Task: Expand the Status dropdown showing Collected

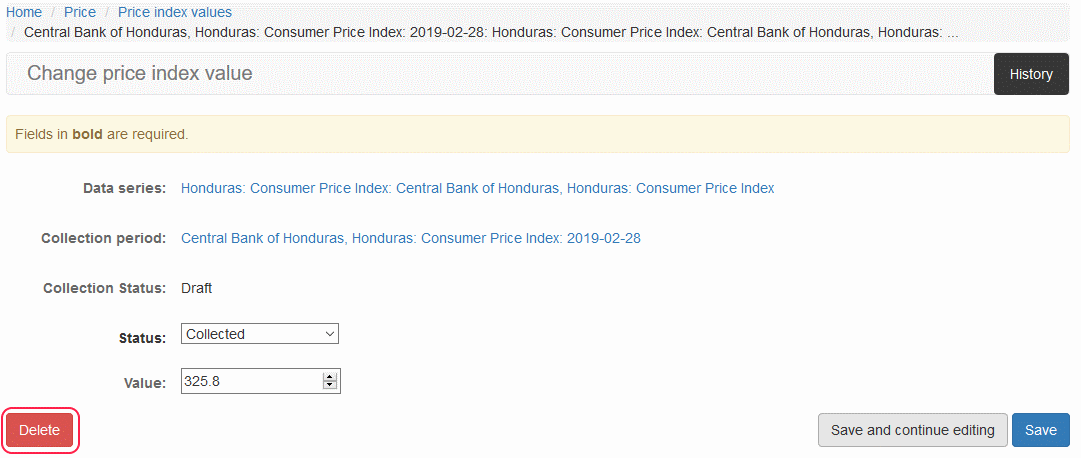Action: pos(260,334)
